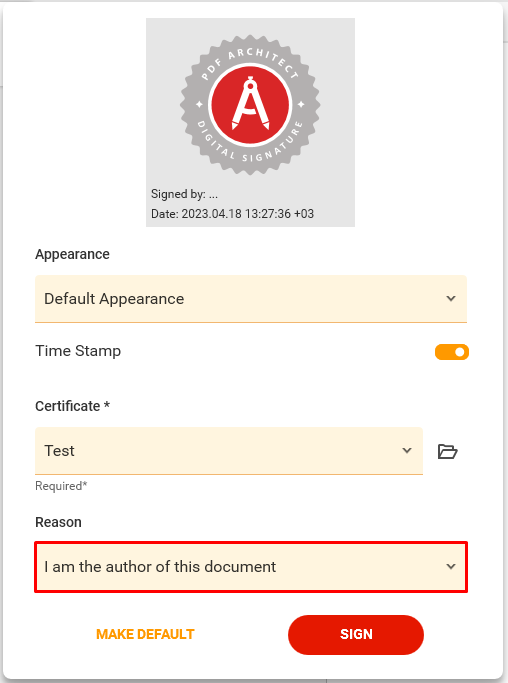This screenshot has width=508, height=683.
Task: Click the red PDF Architect compass logo
Action: click(250, 105)
